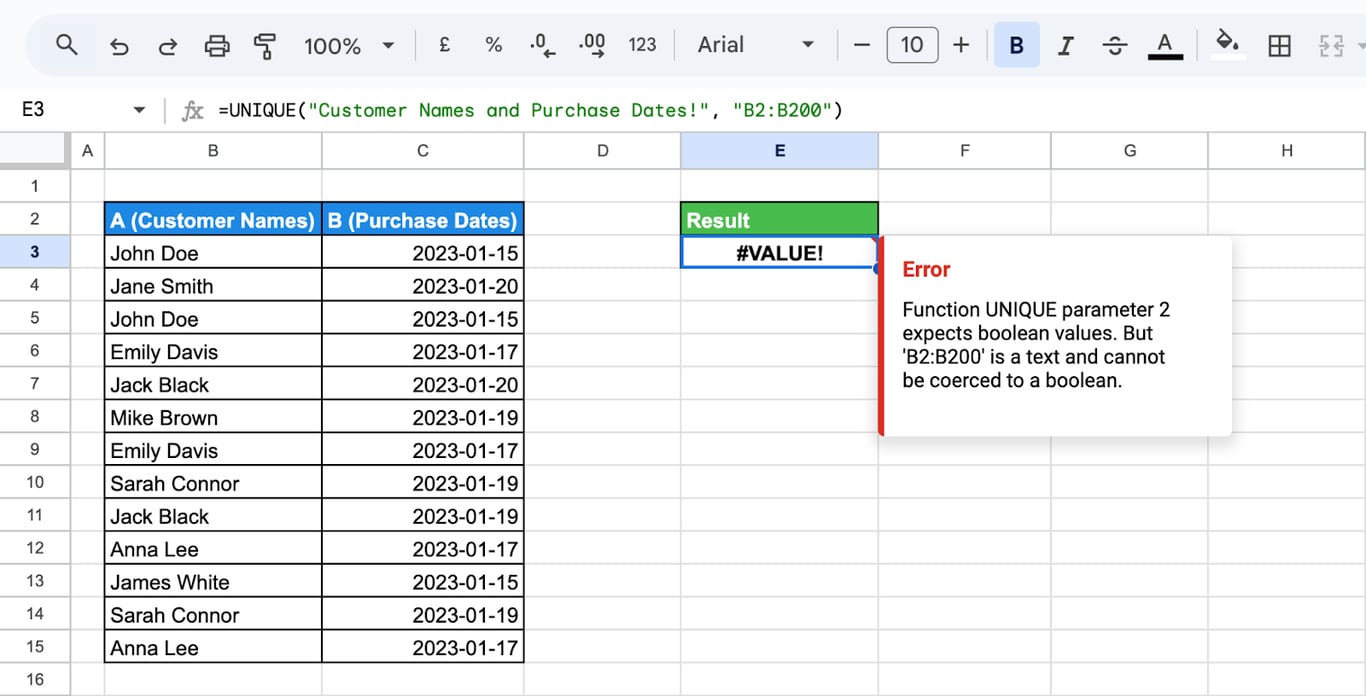Decrease decimal places
Image resolution: width=1366 pixels, height=696 pixels.
click(542, 45)
